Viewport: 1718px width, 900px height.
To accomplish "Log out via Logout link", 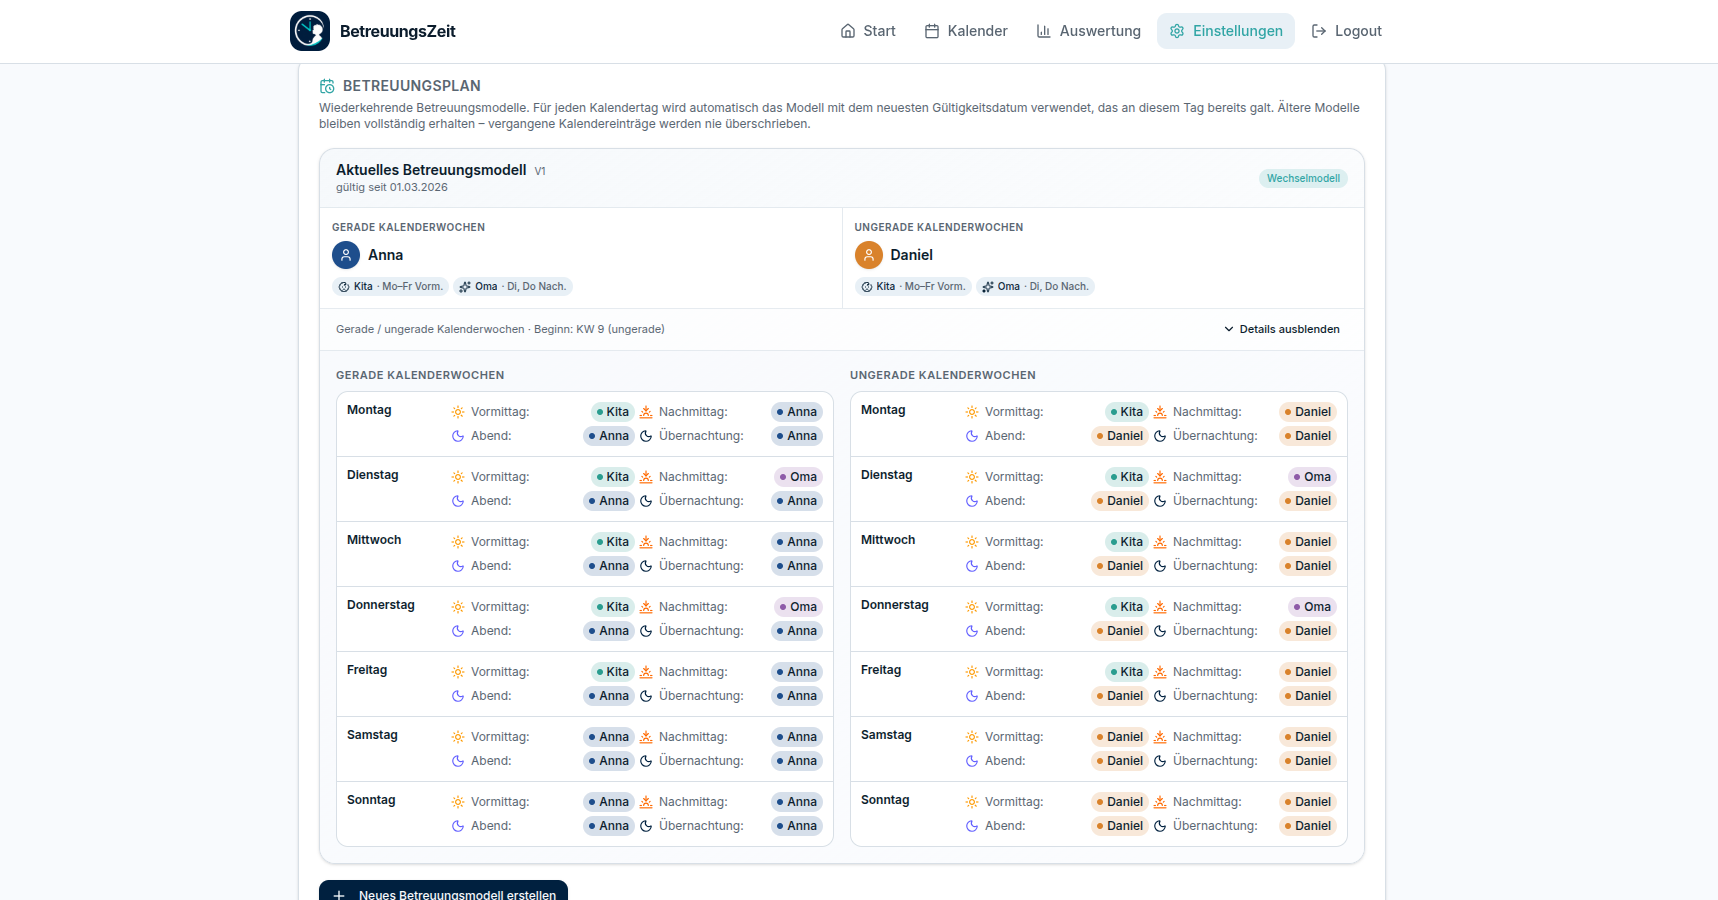I will [x=1346, y=31].
